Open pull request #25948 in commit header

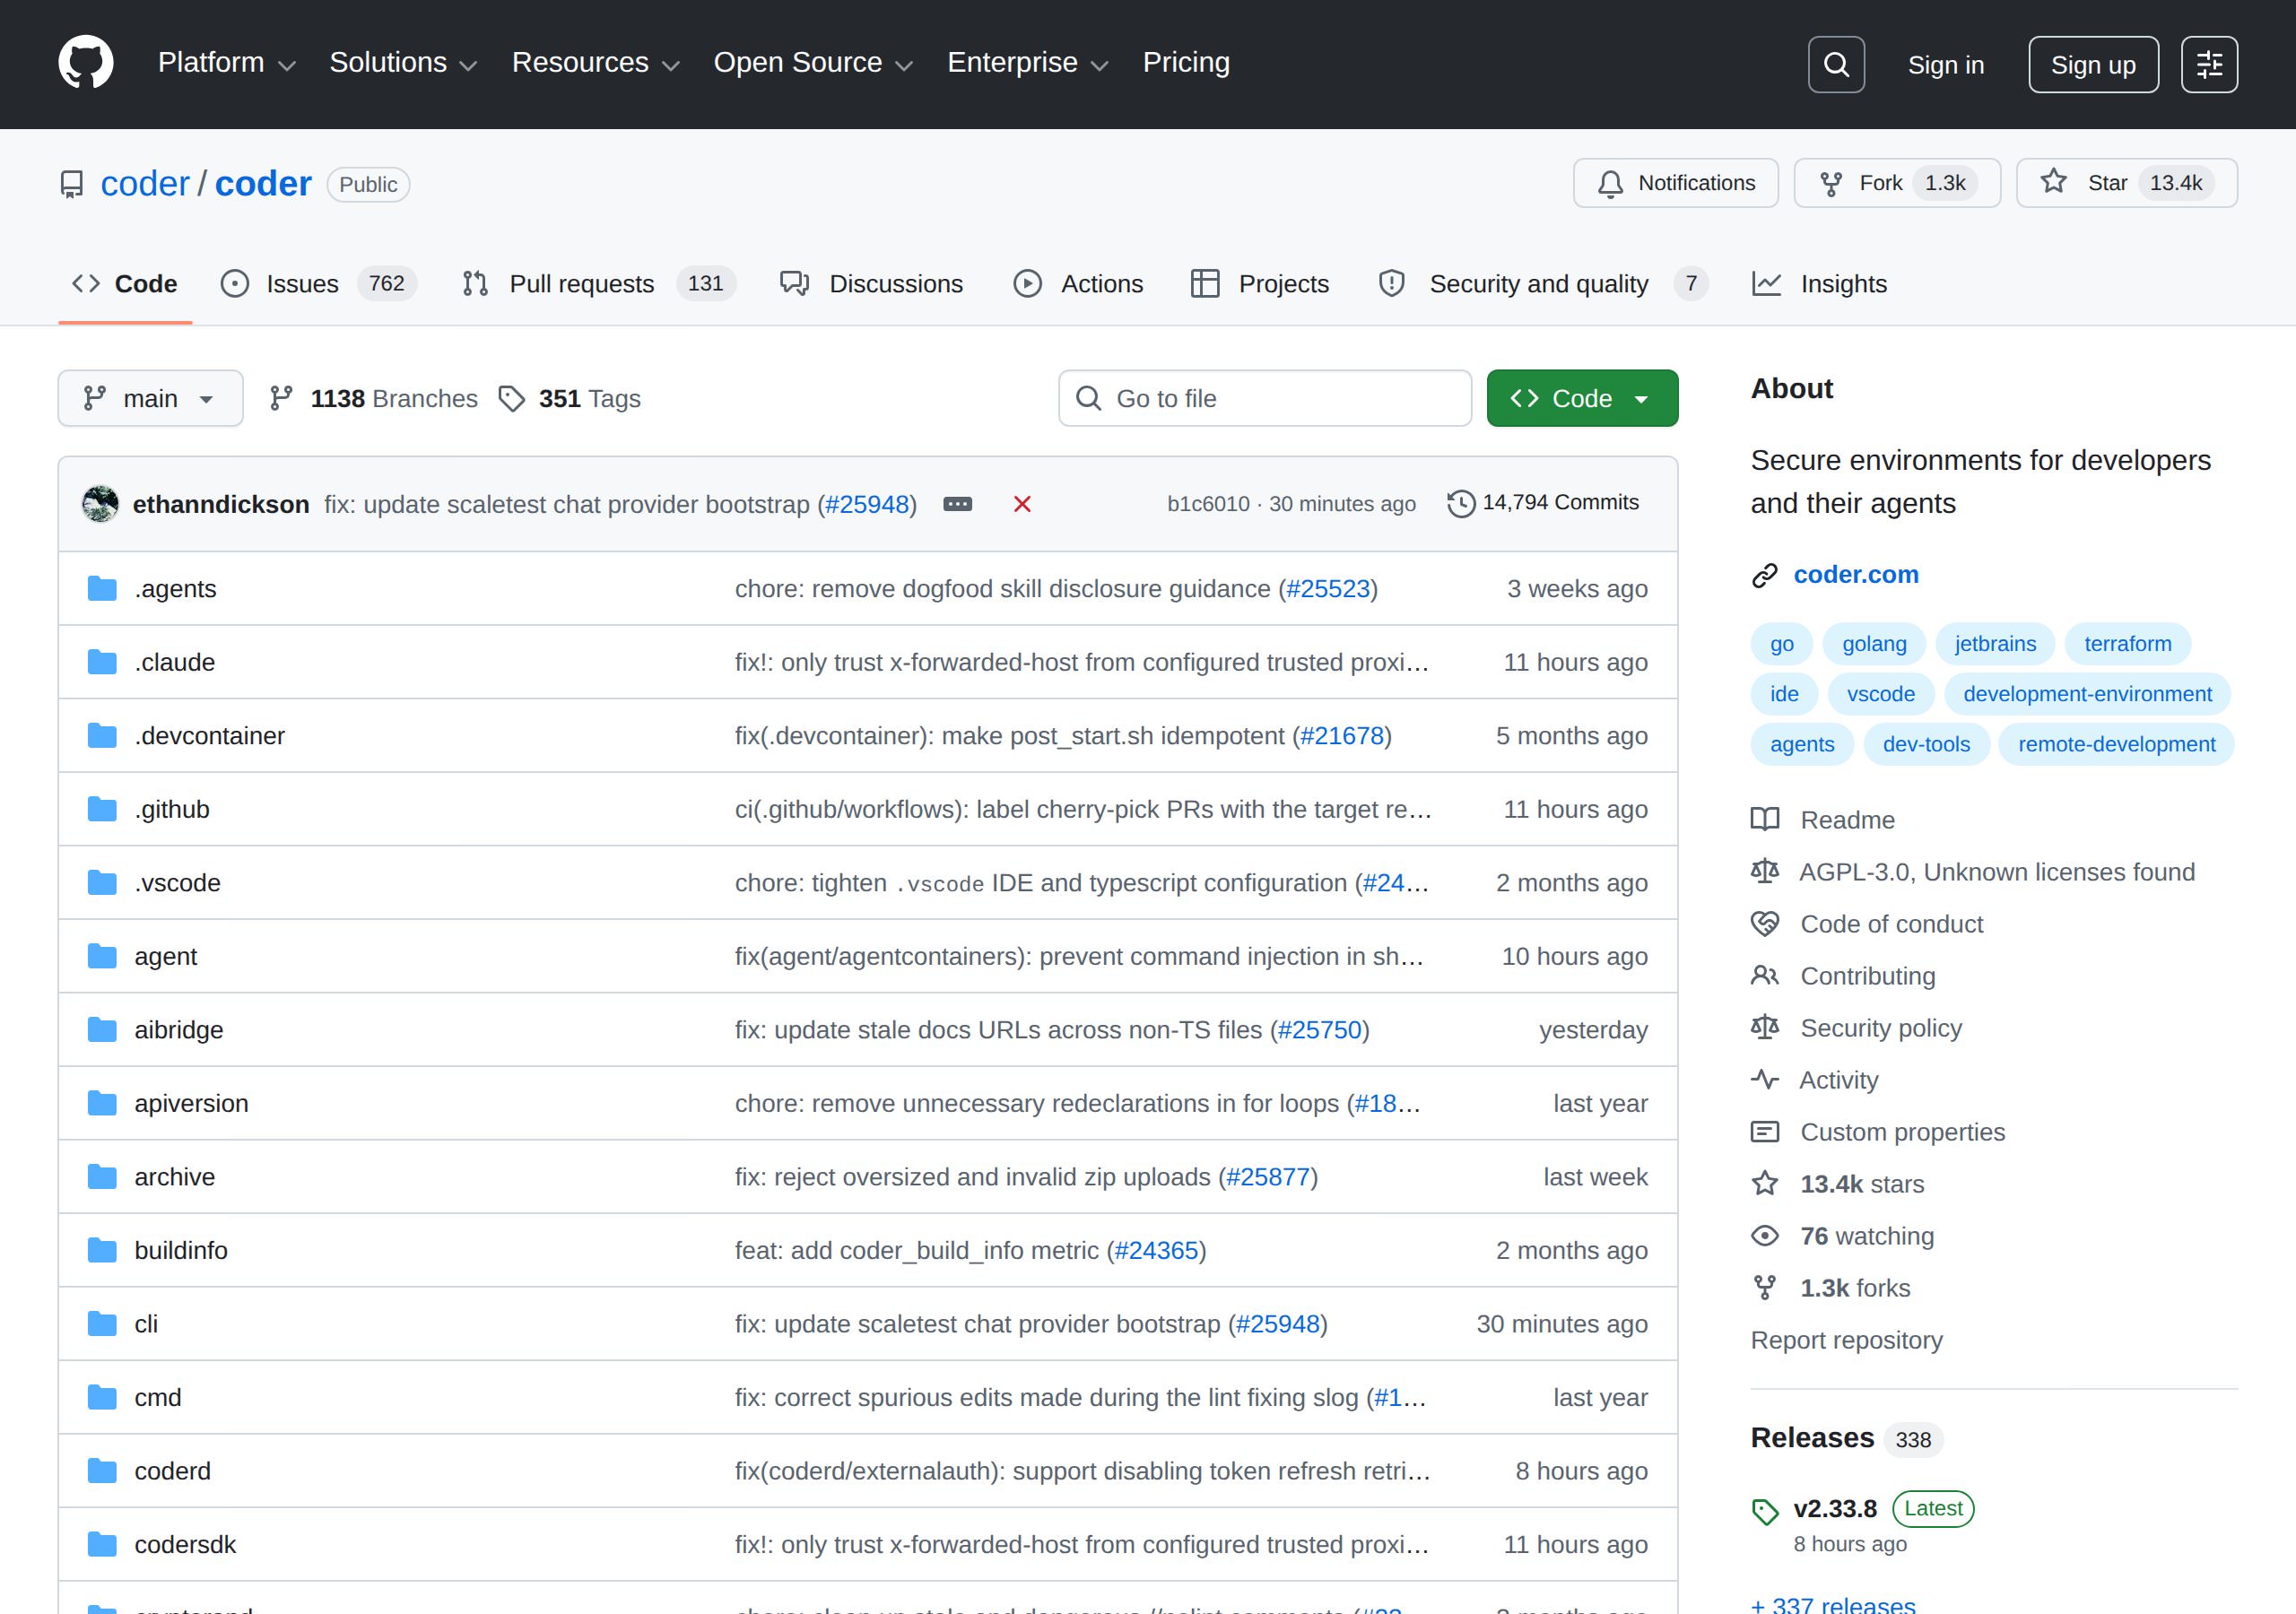click(x=867, y=504)
